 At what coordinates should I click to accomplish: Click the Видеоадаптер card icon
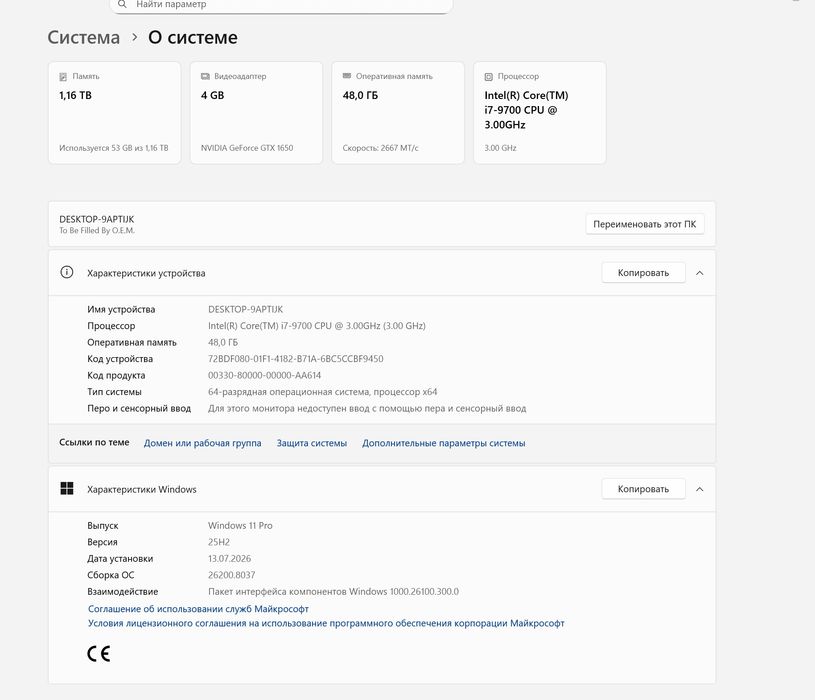tap(205, 76)
